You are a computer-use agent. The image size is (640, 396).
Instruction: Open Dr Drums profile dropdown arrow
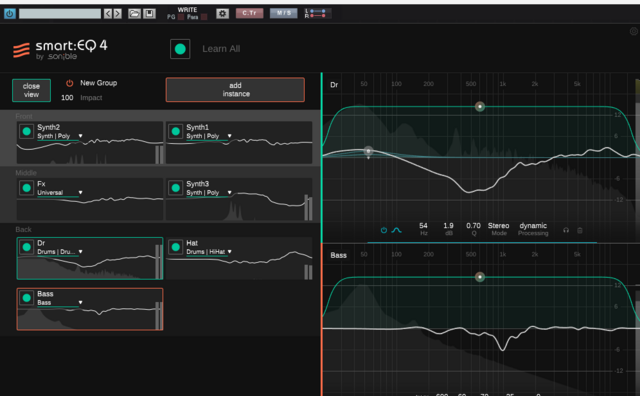(x=80, y=251)
